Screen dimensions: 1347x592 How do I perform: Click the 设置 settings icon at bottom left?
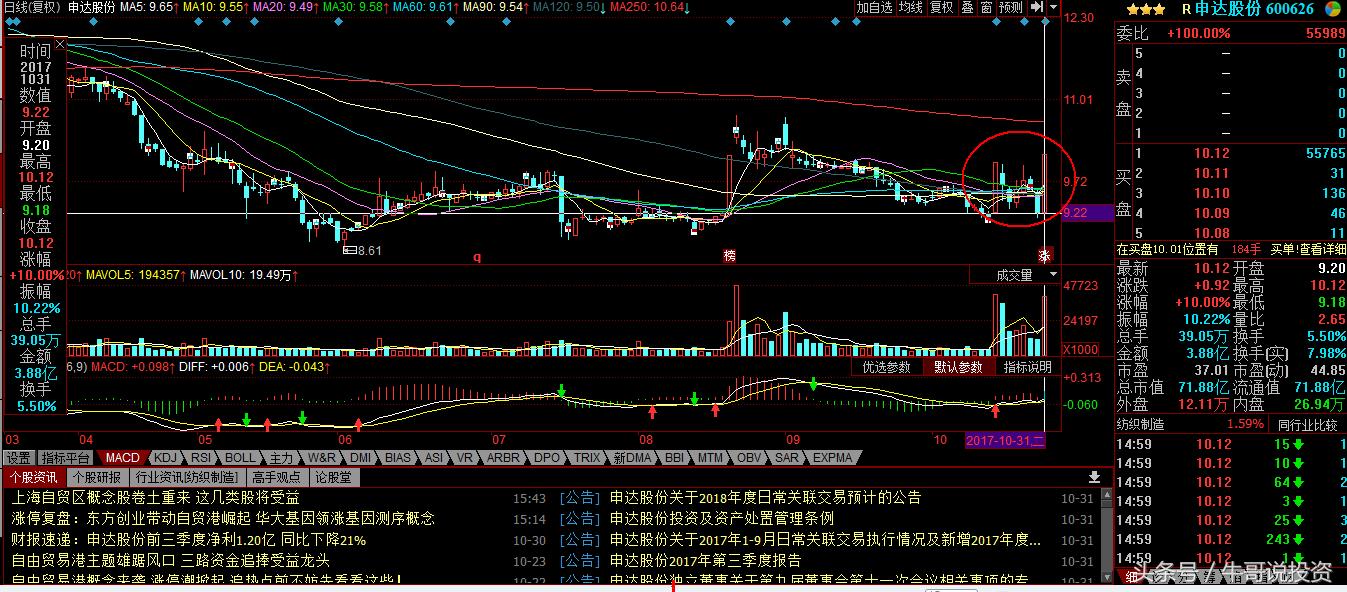point(20,458)
